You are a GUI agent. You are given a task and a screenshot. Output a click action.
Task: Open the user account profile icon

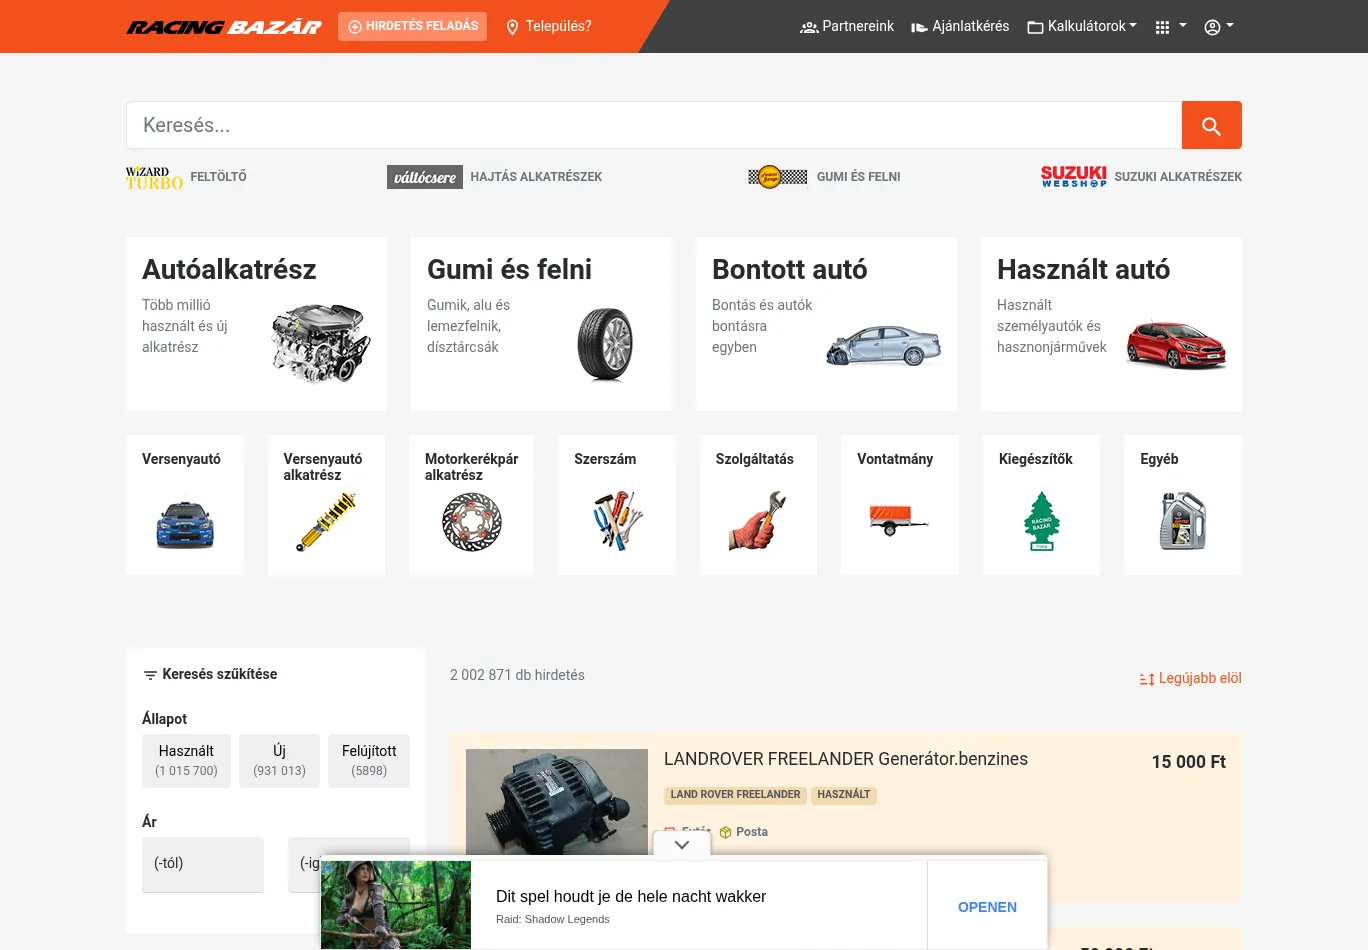click(1218, 27)
